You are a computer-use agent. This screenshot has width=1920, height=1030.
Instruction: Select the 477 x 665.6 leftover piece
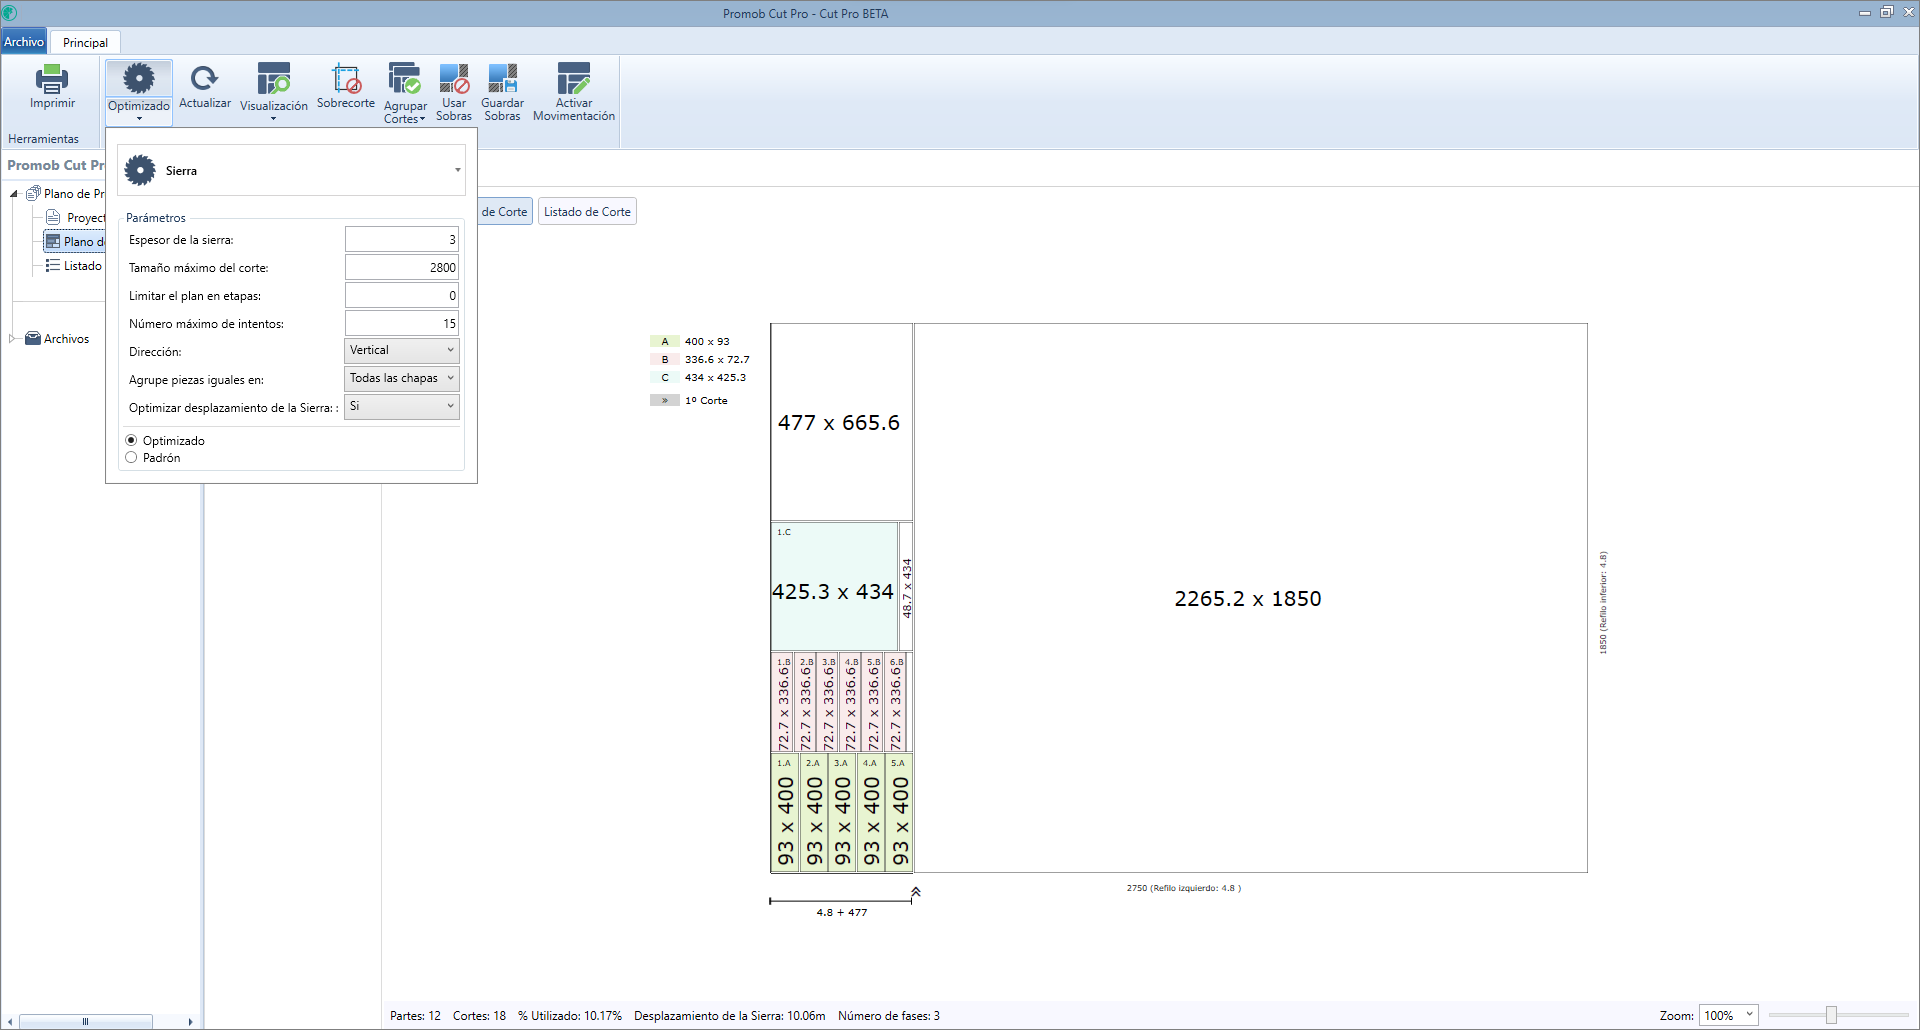(x=841, y=422)
